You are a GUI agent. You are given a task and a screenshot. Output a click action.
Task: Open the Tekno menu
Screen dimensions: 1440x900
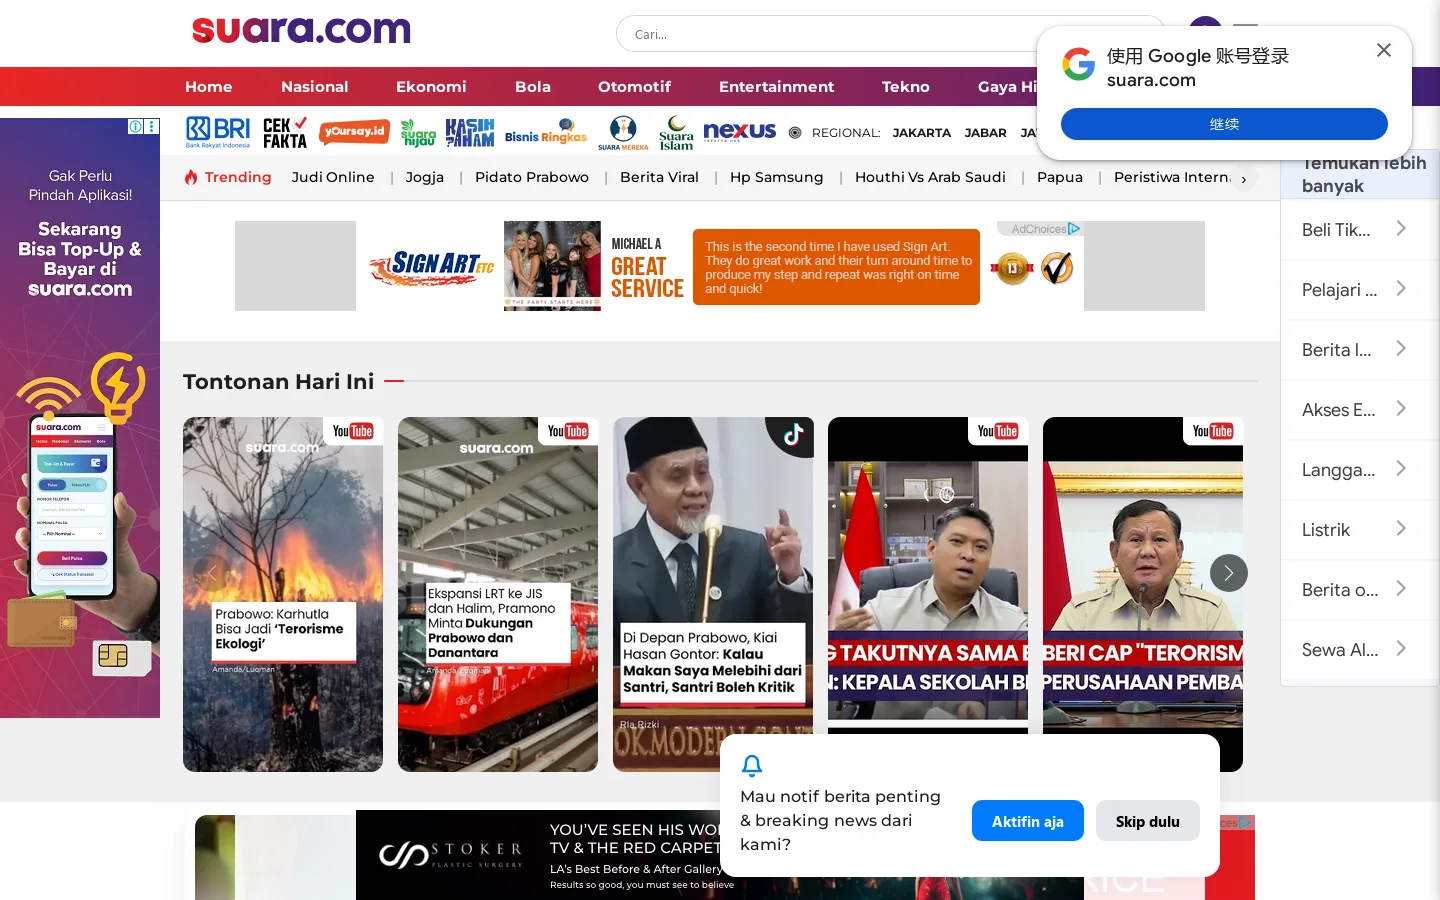pyautogui.click(x=906, y=87)
